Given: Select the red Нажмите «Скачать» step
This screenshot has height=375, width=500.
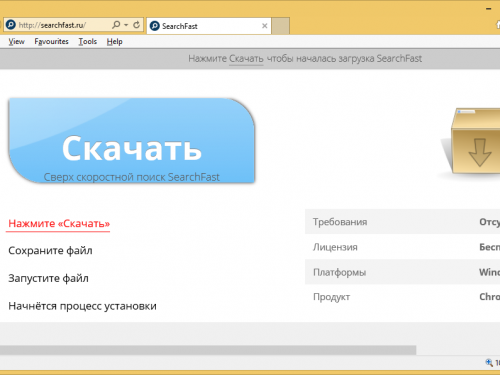Looking at the screenshot, I should click(59, 224).
